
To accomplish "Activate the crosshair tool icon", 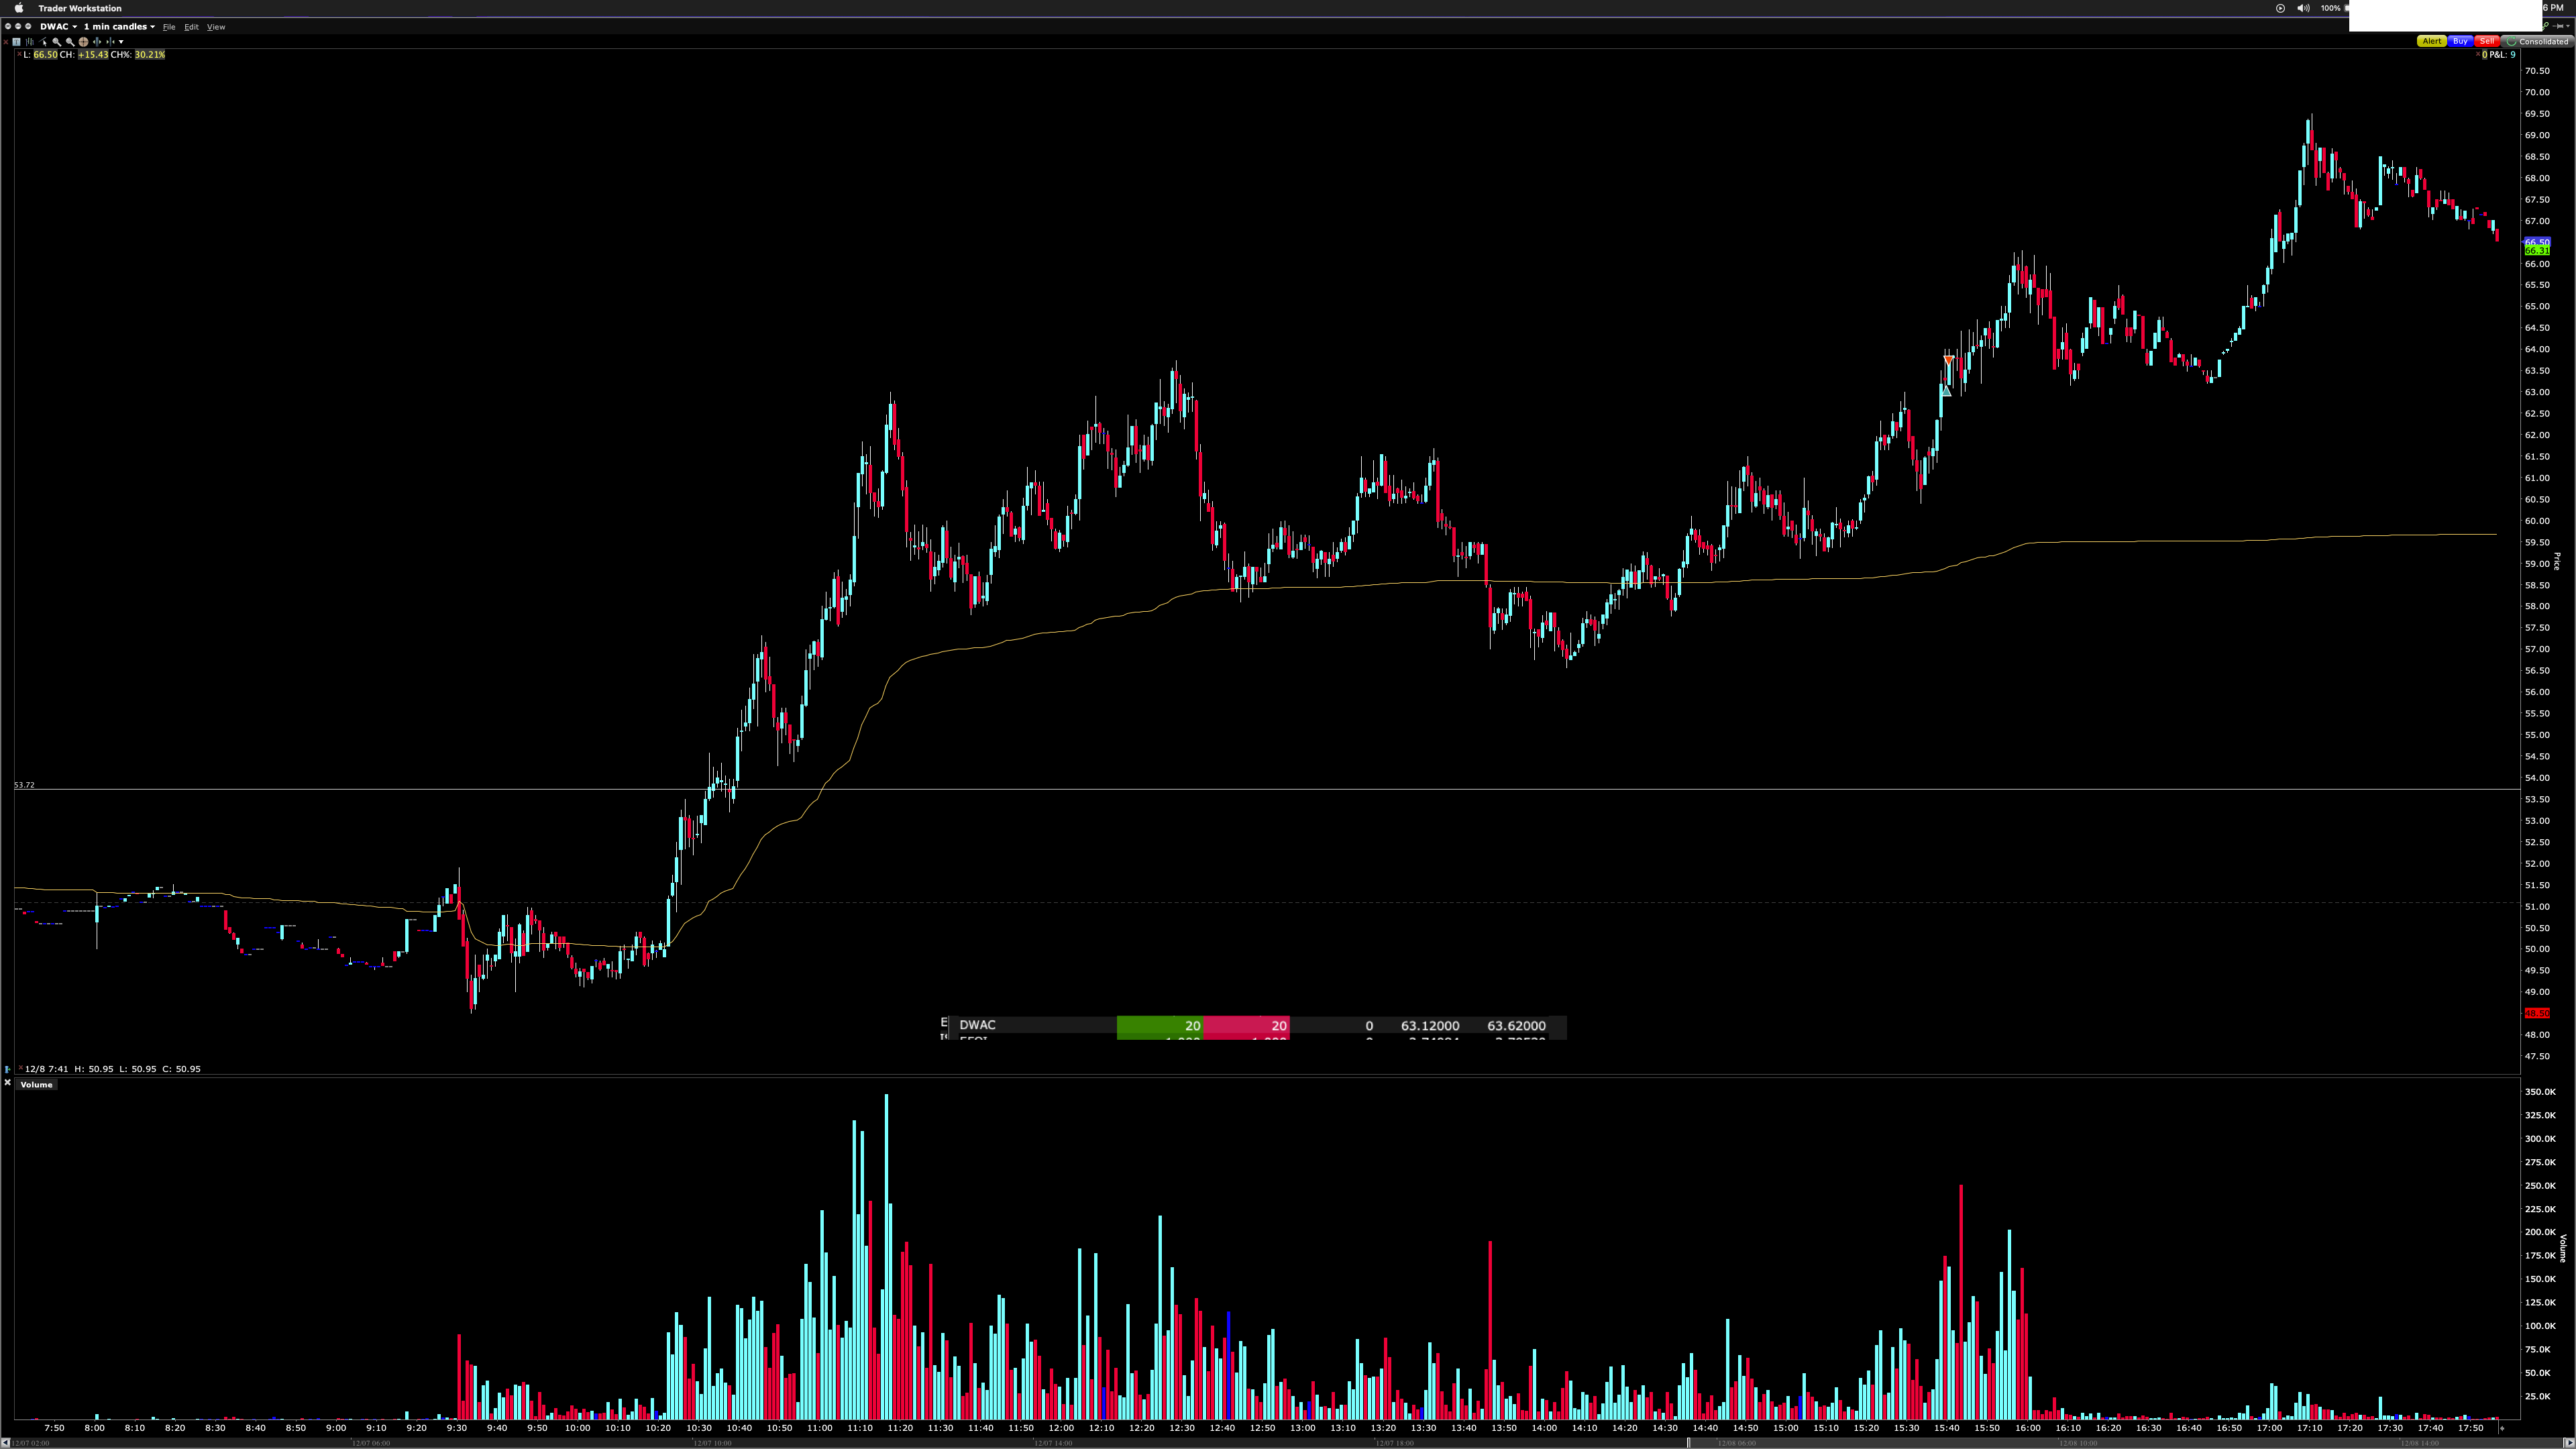I will coord(84,42).
